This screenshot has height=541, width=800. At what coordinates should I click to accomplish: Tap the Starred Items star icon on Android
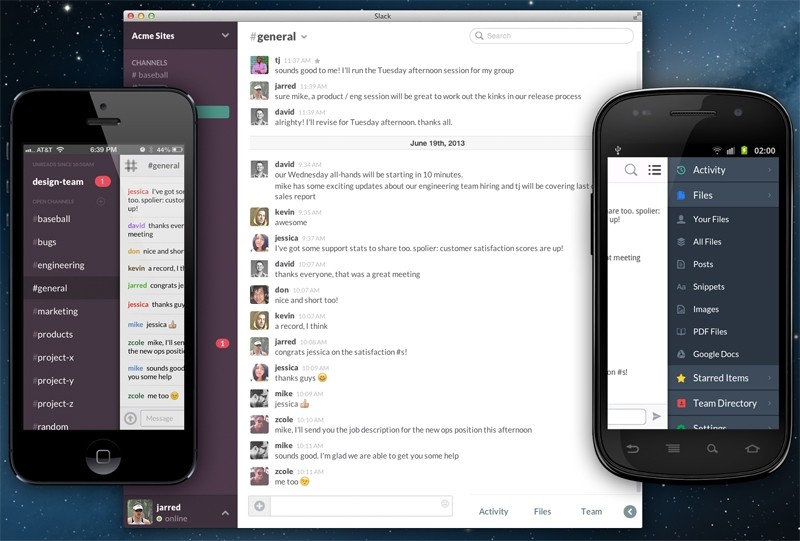681,378
